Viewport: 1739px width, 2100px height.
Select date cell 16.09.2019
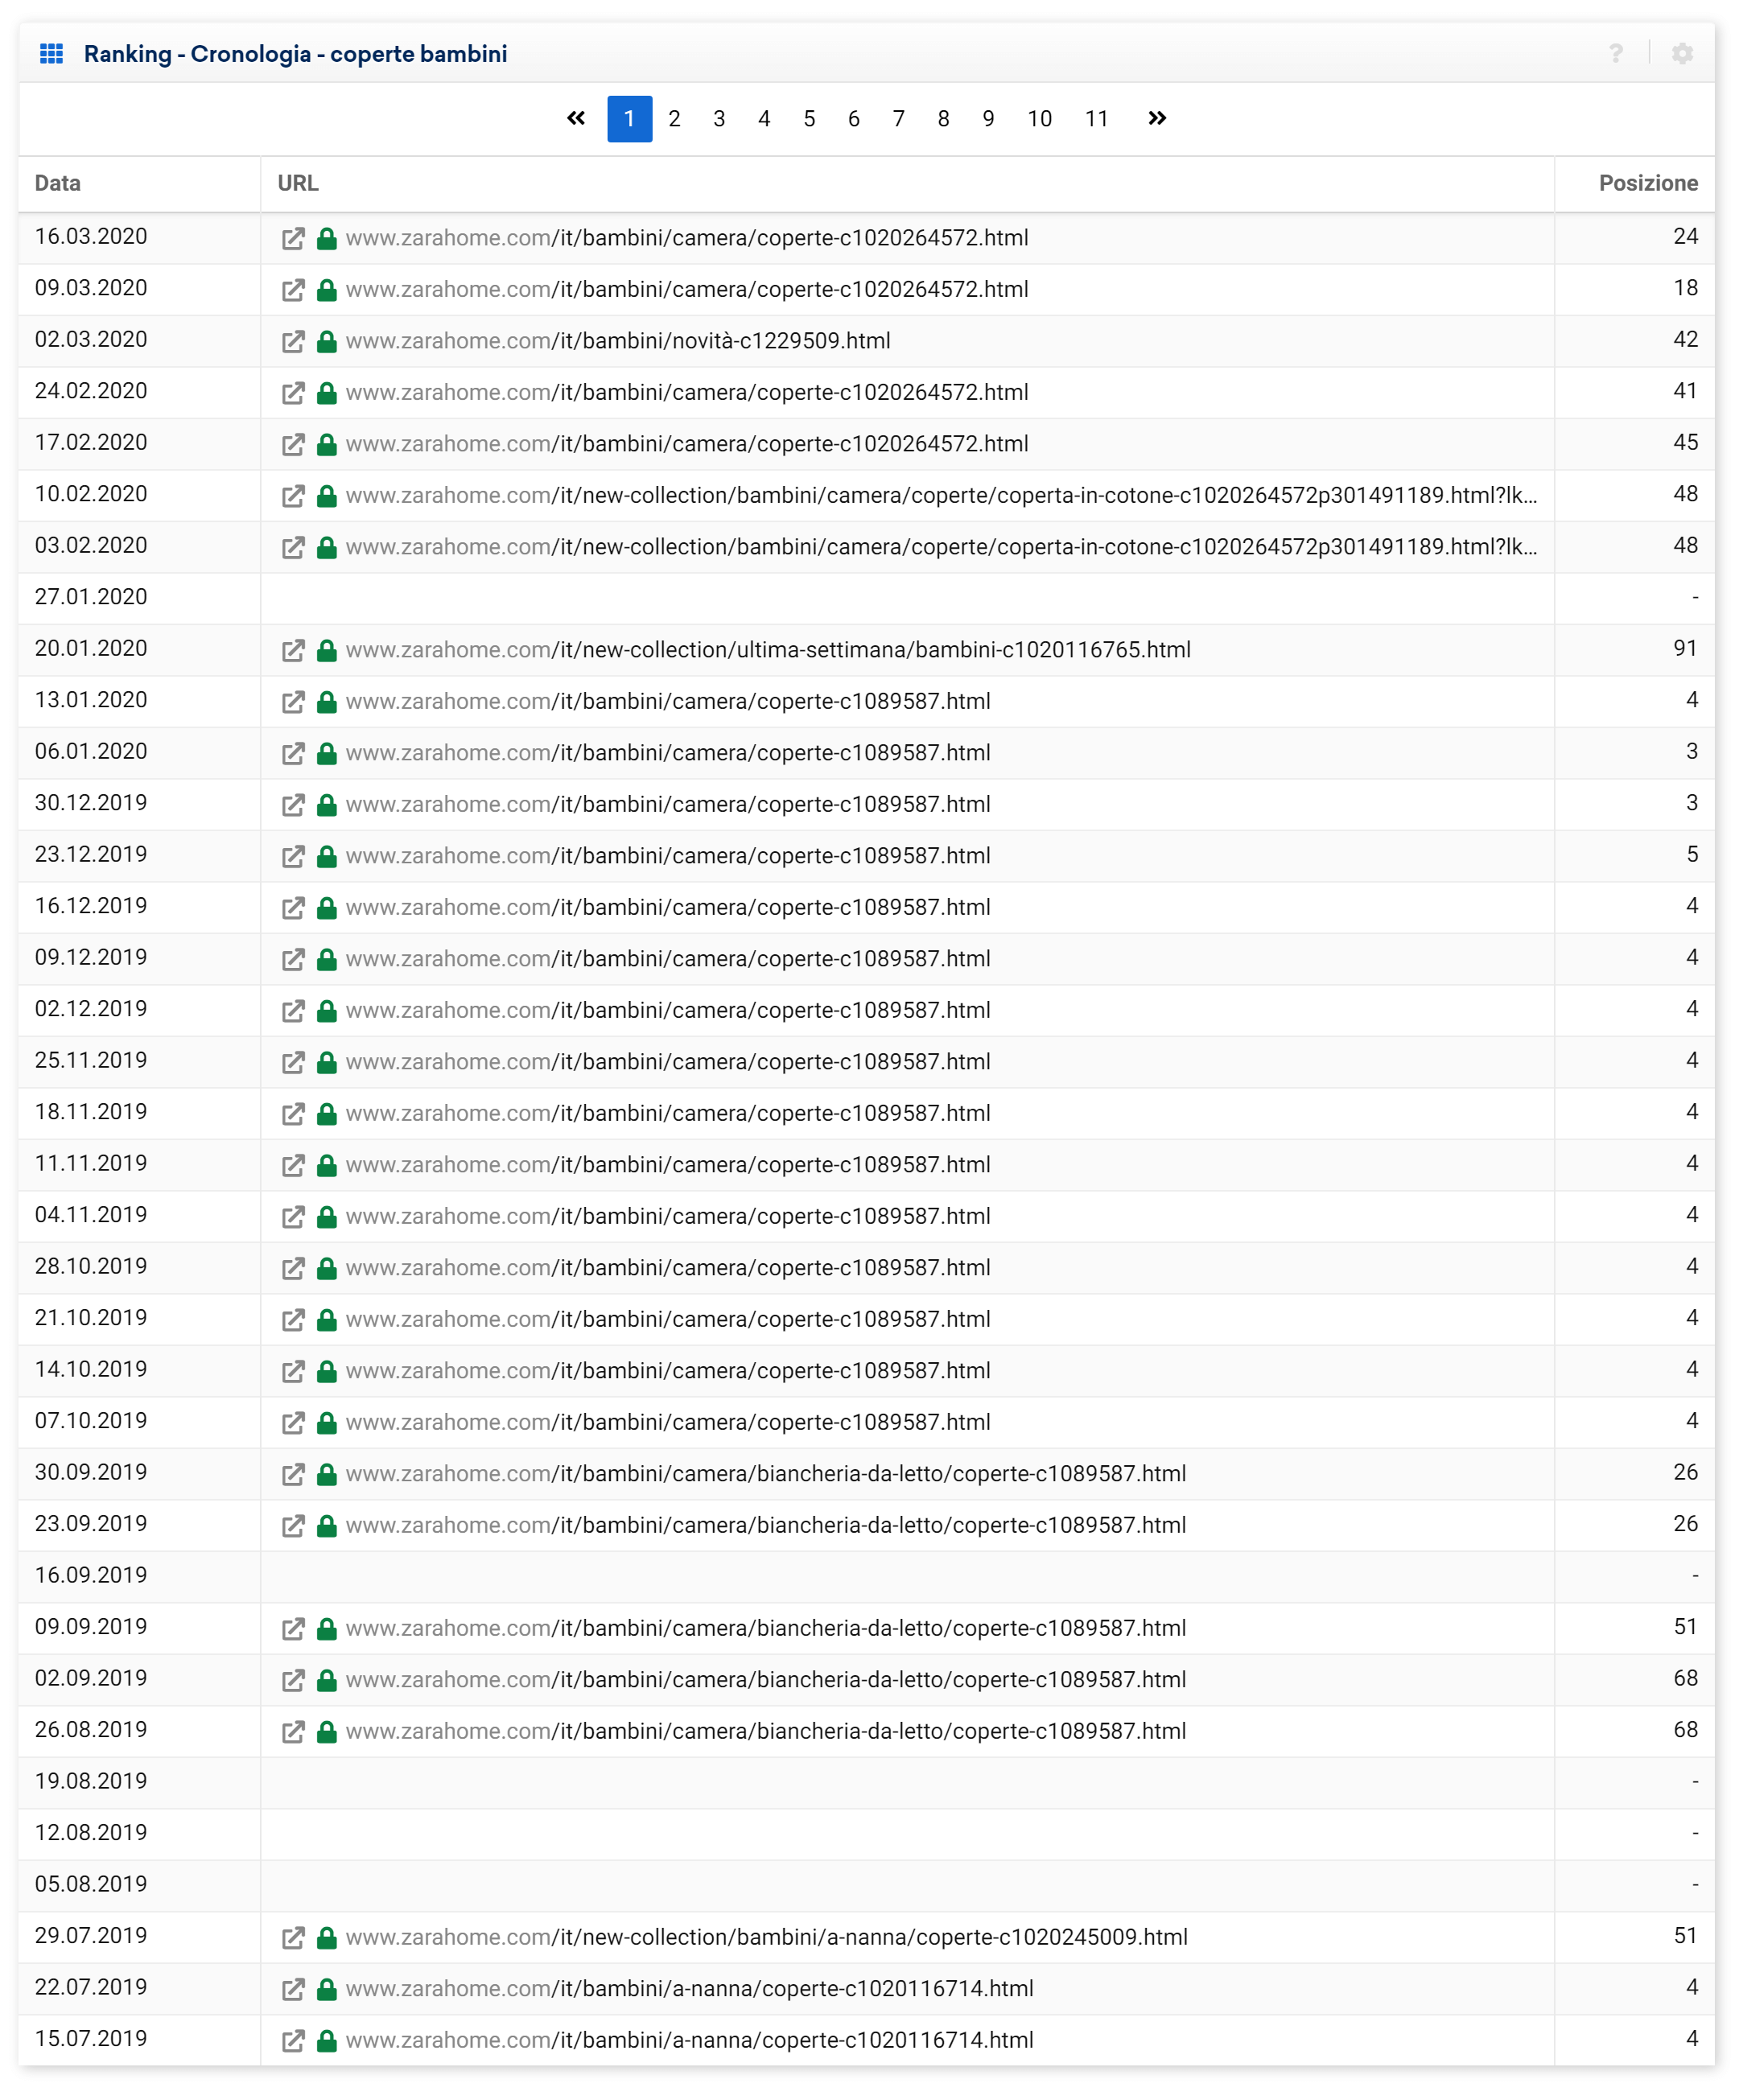(x=91, y=1576)
